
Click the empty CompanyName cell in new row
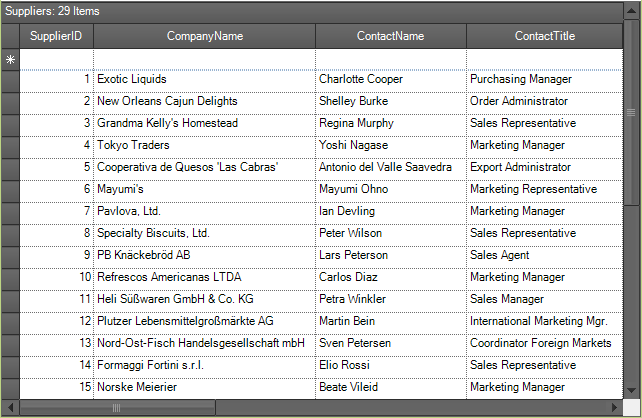[x=205, y=60]
